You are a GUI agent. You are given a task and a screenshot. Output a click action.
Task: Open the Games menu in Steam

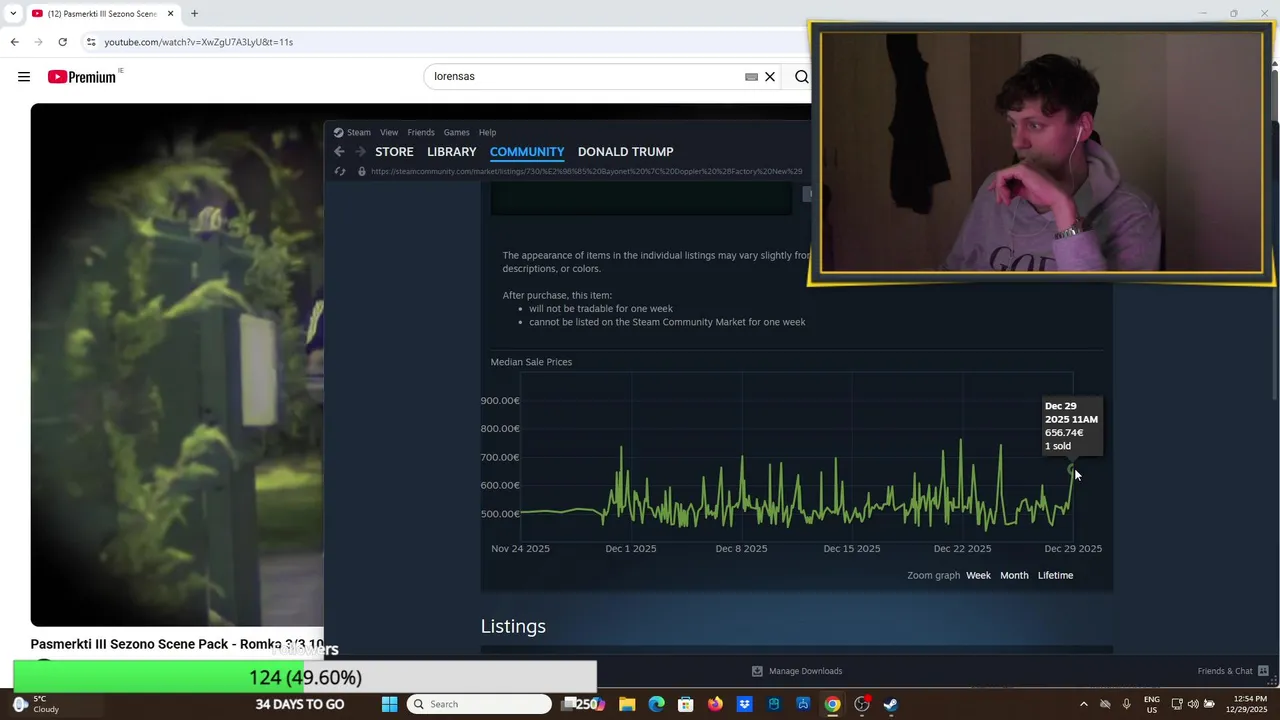click(456, 132)
